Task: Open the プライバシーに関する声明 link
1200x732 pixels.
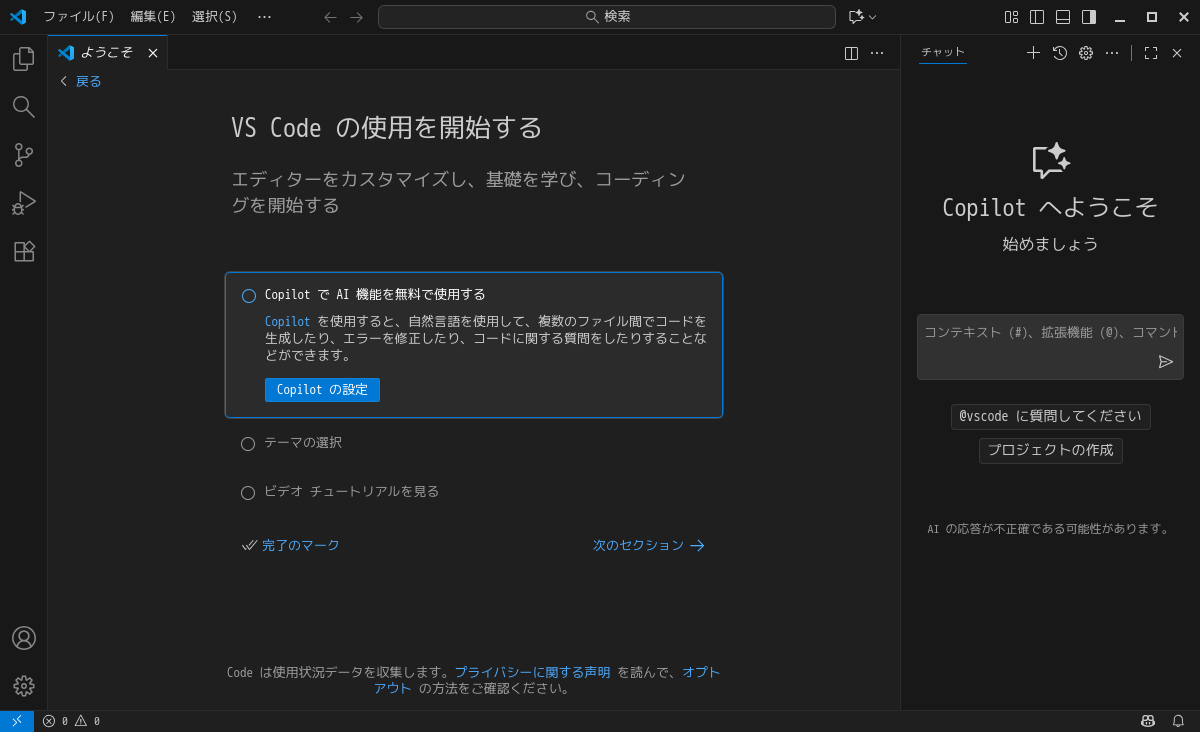Action: coord(532,672)
